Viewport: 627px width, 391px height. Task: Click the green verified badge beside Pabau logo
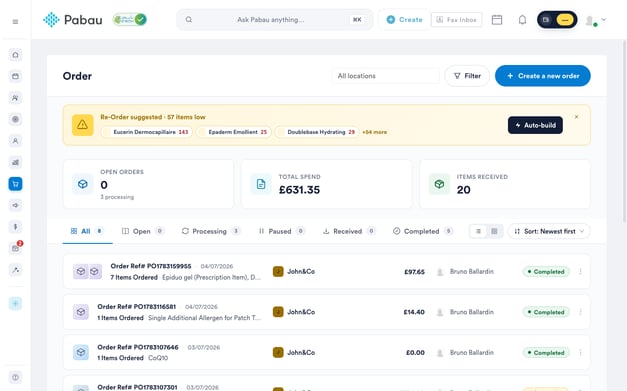[x=130, y=19]
